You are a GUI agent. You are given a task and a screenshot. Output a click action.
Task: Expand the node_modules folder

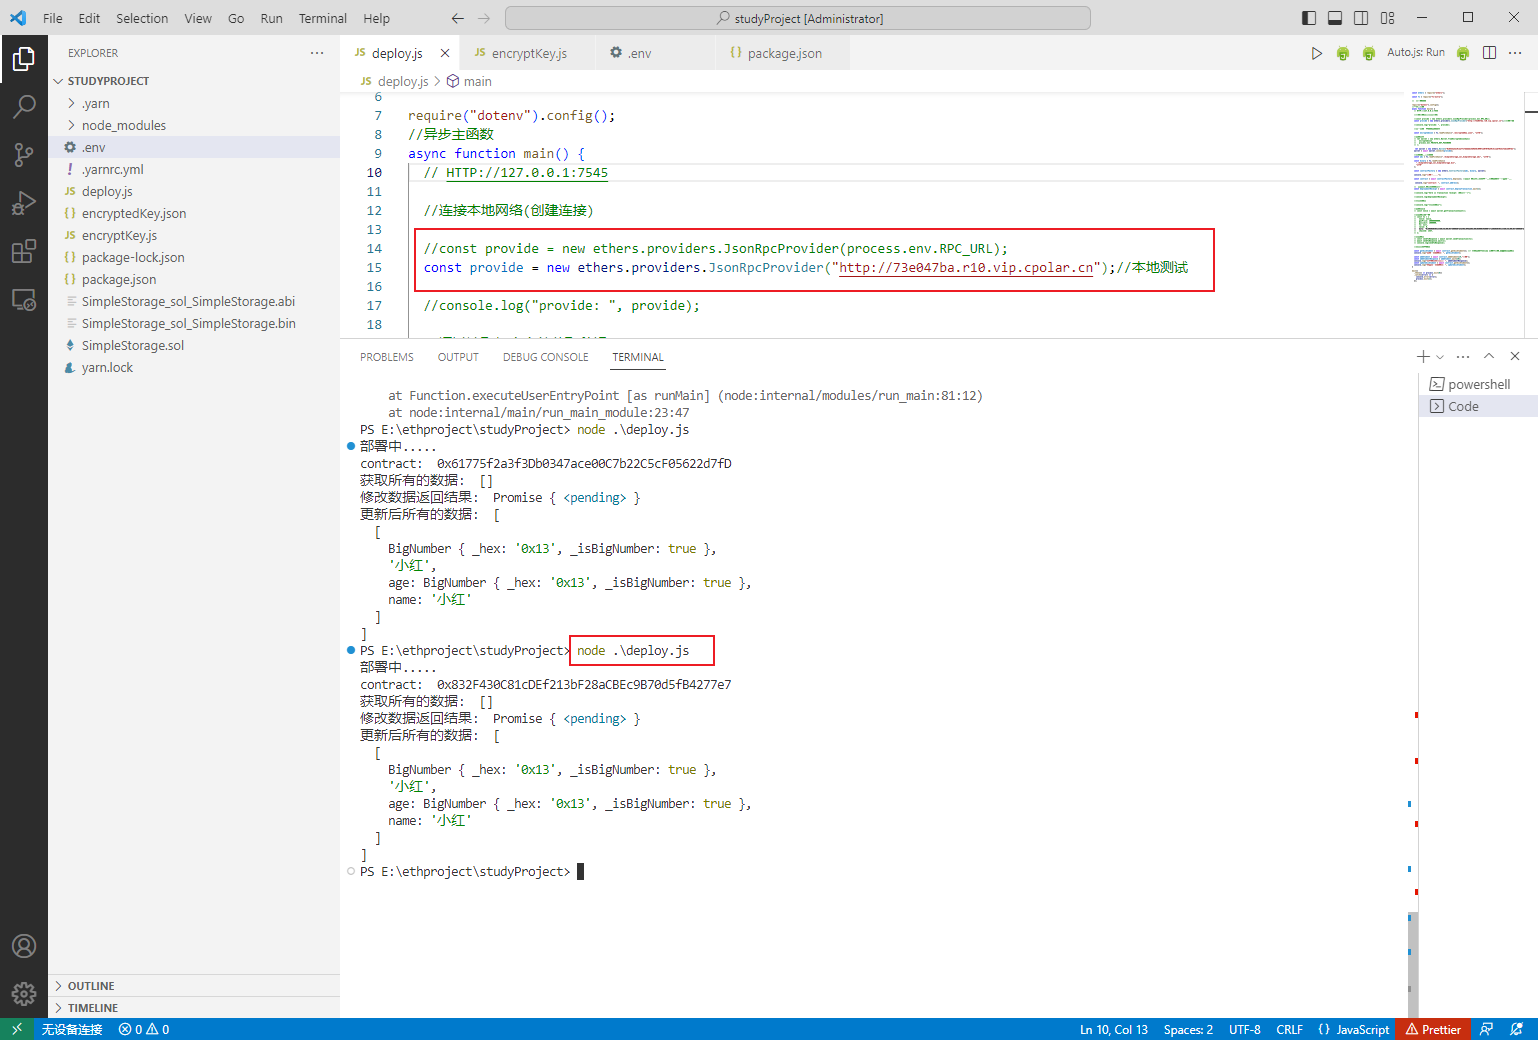coord(124,125)
